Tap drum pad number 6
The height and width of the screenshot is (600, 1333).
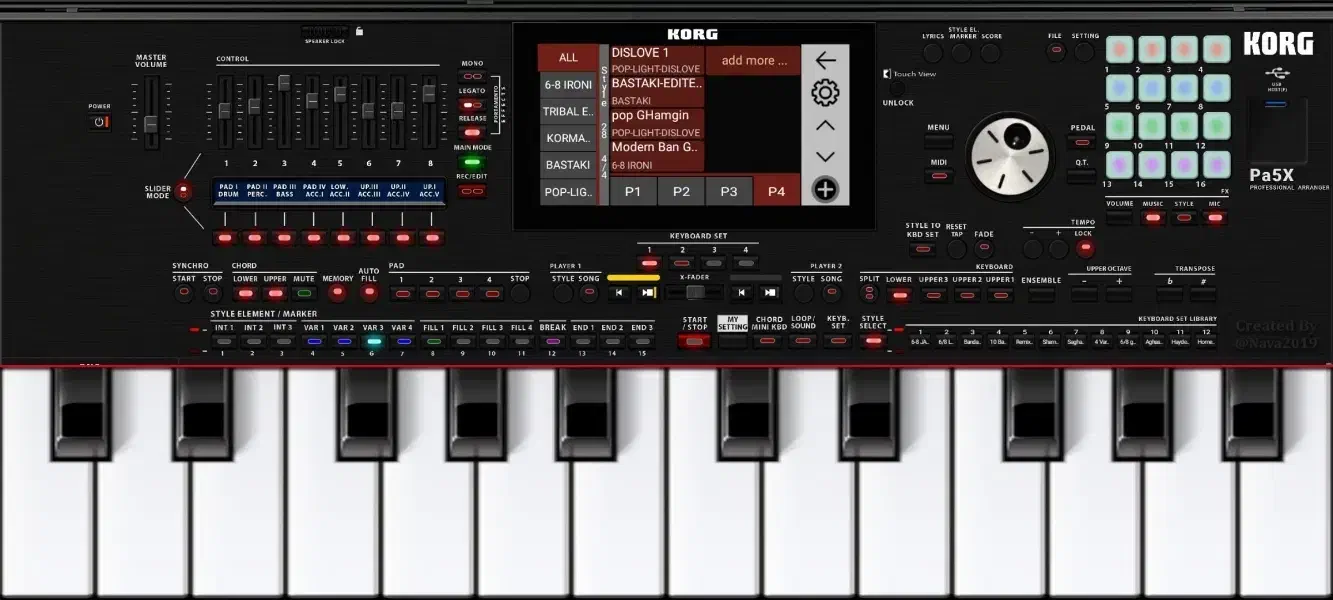click(x=1153, y=87)
